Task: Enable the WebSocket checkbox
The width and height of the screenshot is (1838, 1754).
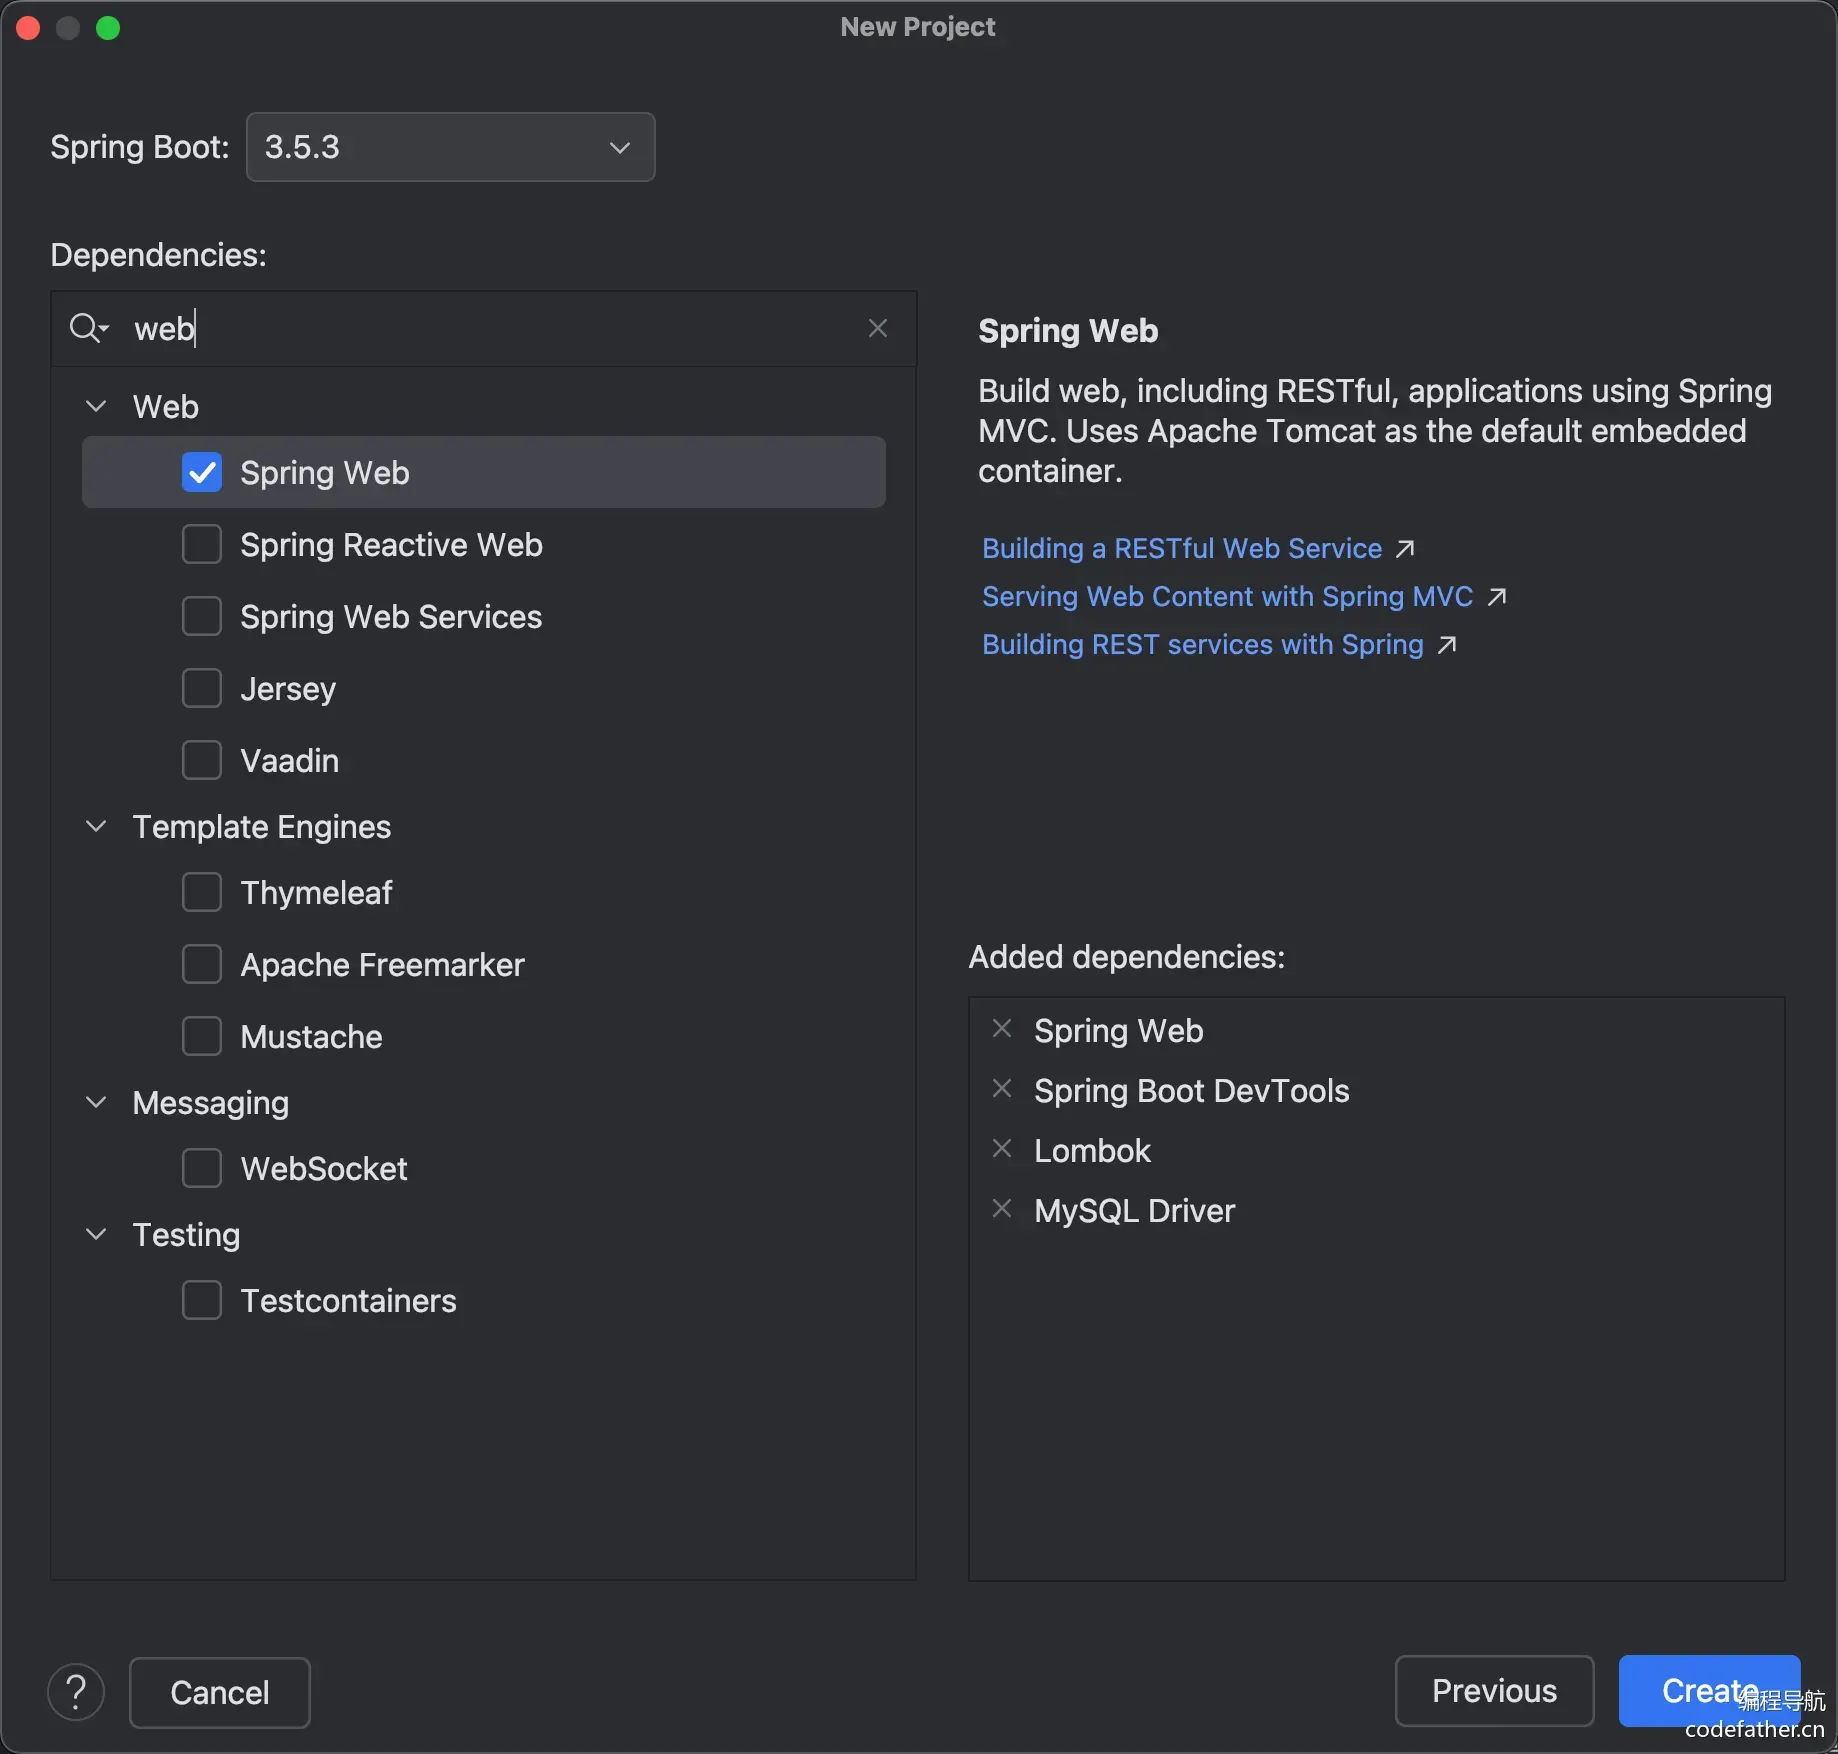Action: [x=202, y=1168]
